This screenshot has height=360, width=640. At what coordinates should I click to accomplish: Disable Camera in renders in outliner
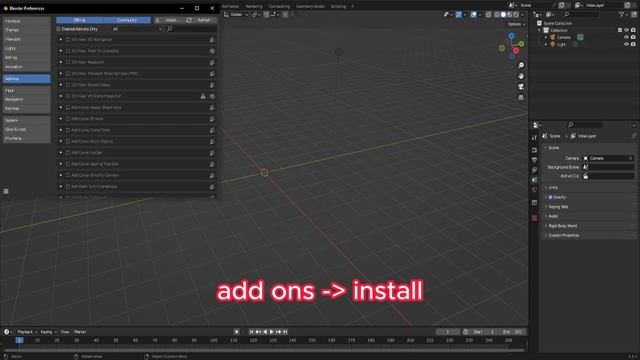click(633, 37)
